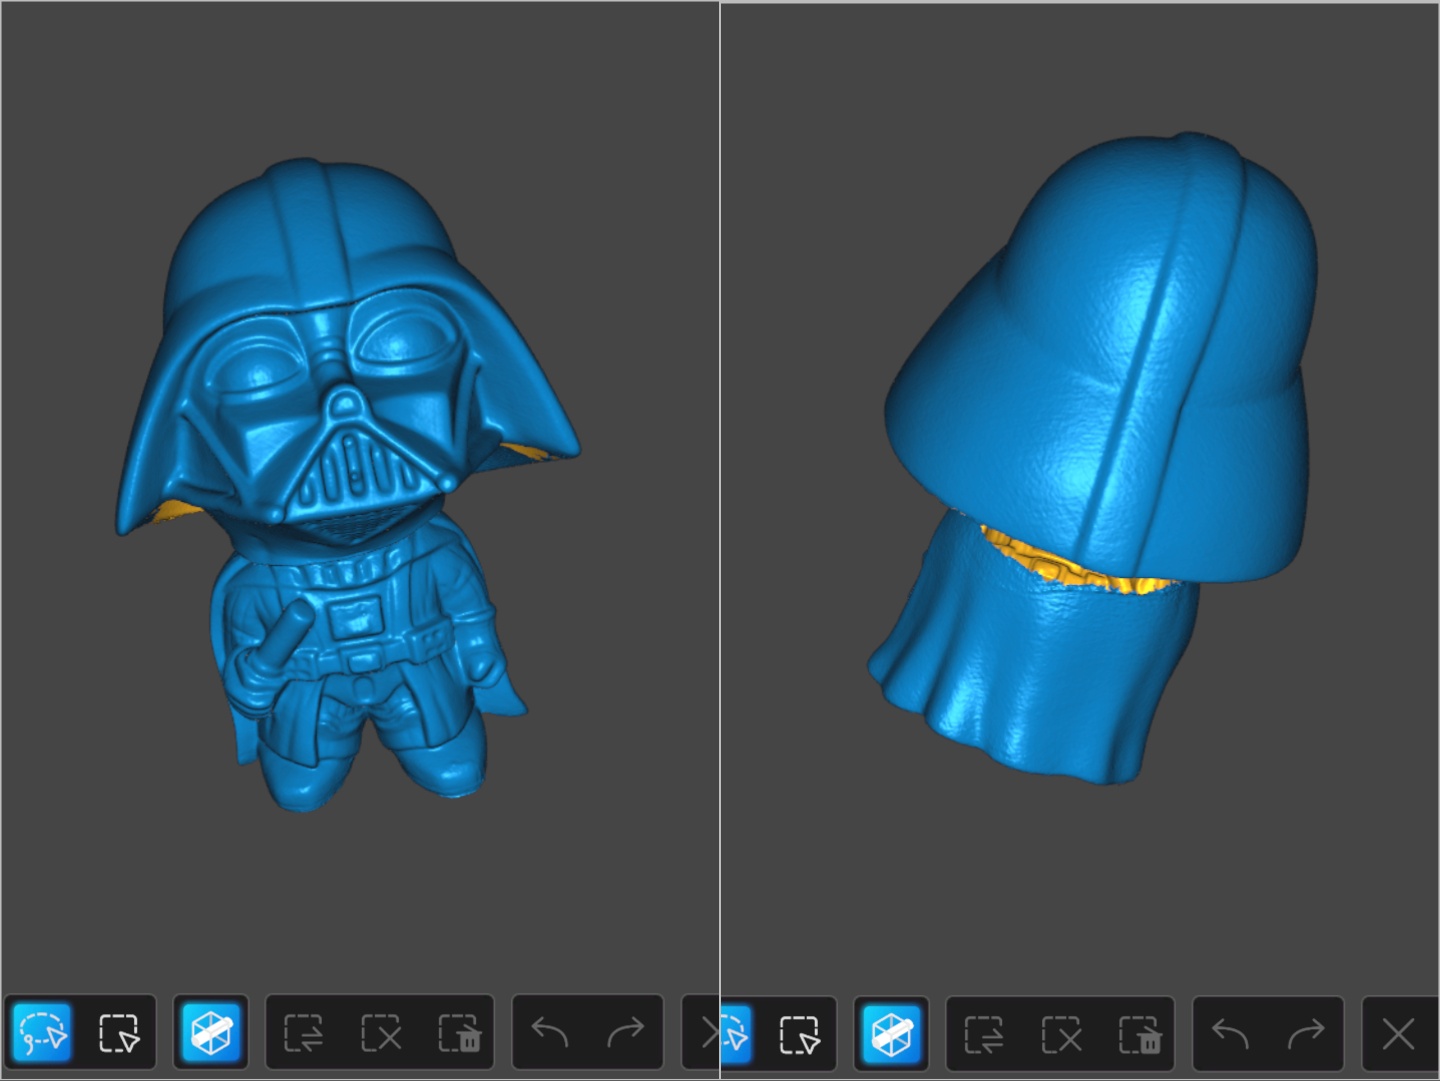This screenshot has width=1440, height=1081.
Task: Delete selected data using right toolbar trash icon
Action: (1138, 1035)
